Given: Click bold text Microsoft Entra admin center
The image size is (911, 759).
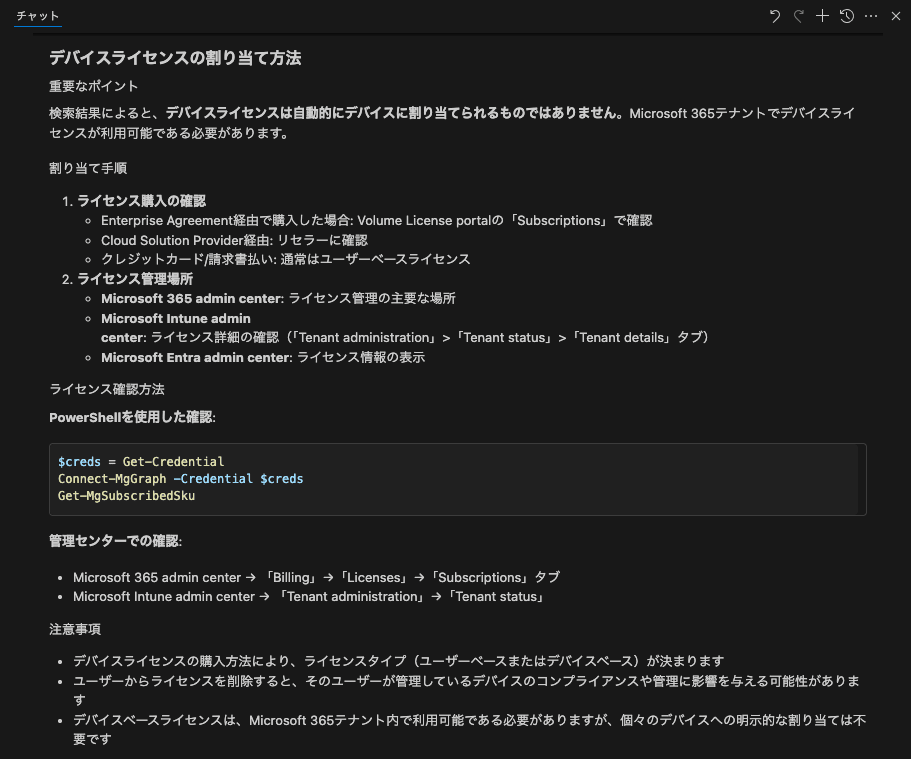Looking at the screenshot, I should coord(196,357).
